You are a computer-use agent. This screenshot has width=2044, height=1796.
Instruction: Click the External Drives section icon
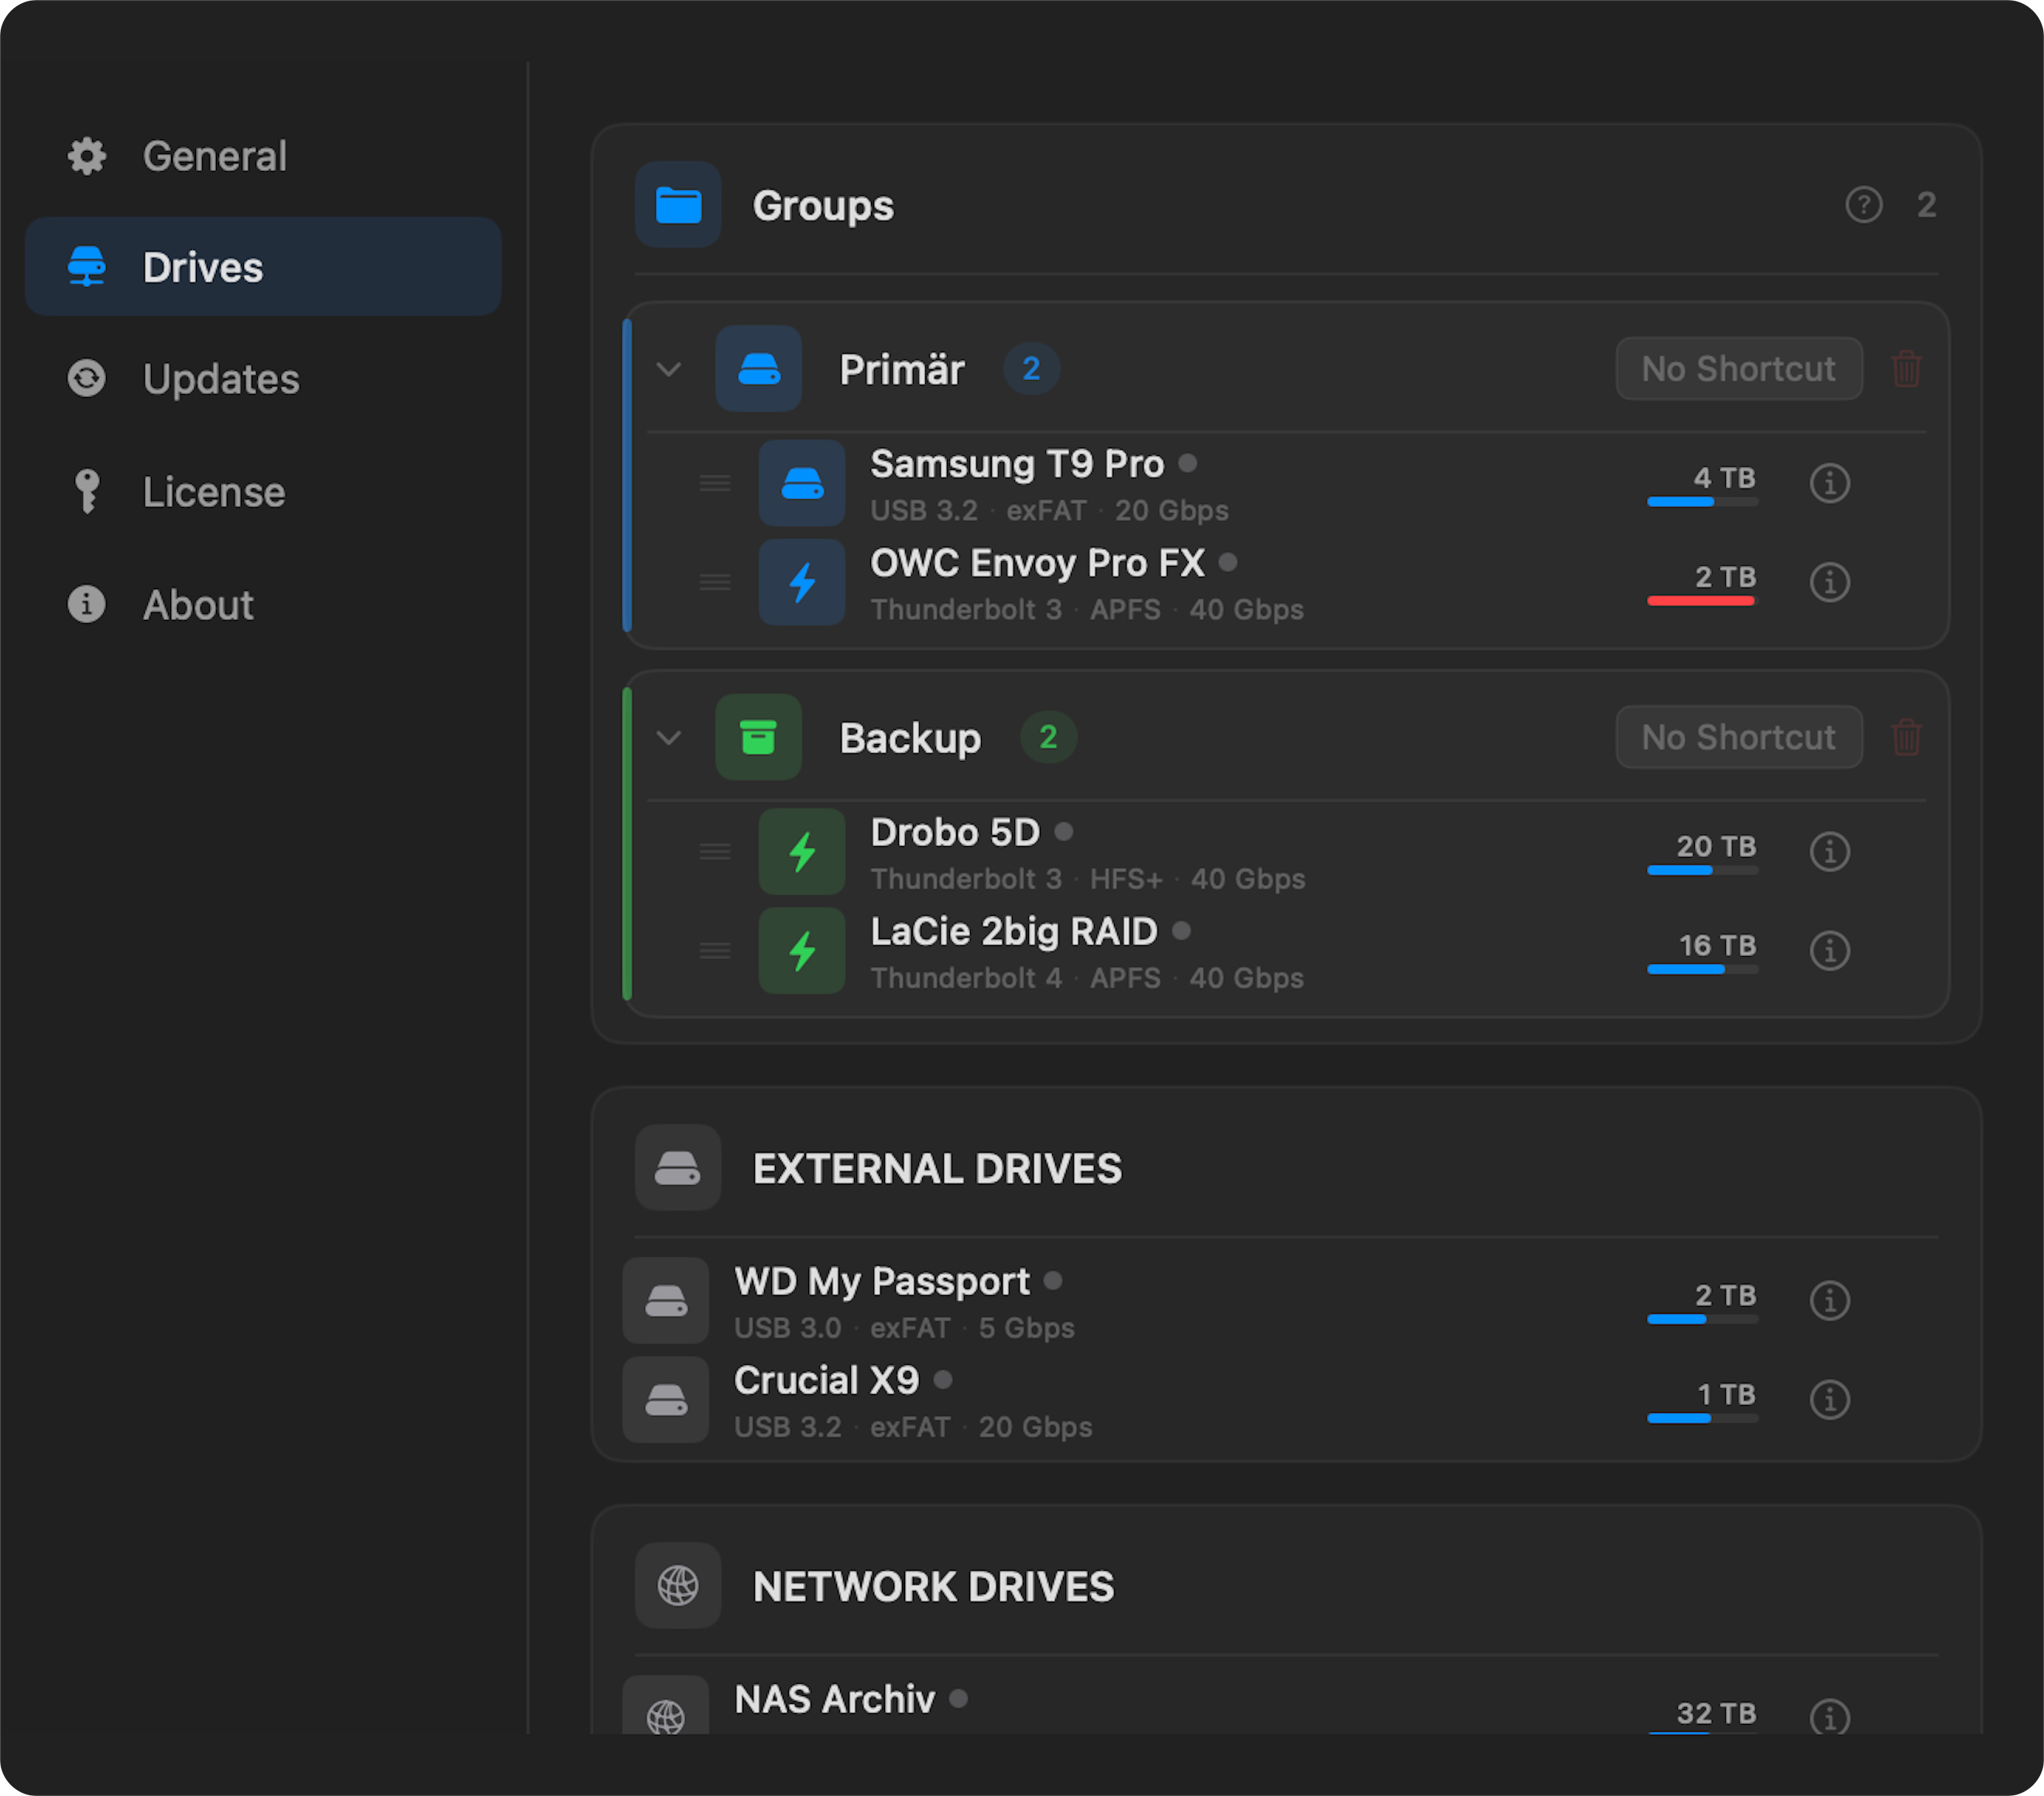pos(677,1167)
